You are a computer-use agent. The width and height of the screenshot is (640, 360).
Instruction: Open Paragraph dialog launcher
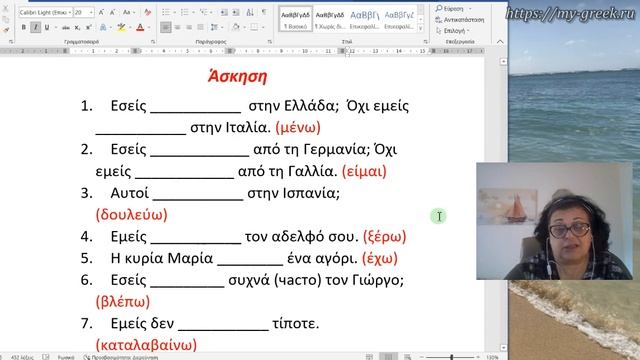click(x=270, y=42)
